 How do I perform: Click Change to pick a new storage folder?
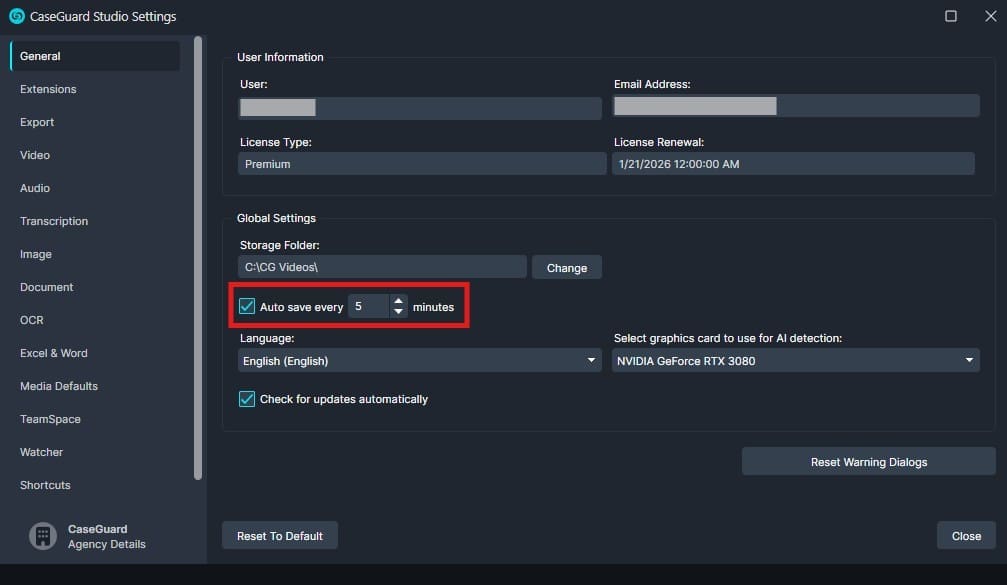click(x=566, y=267)
